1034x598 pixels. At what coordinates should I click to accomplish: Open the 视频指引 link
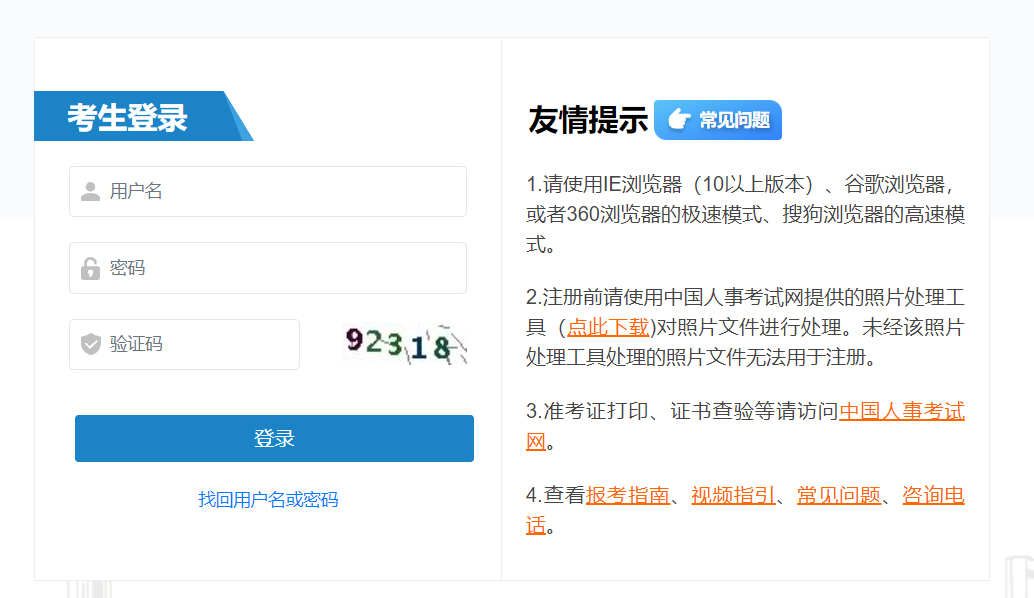click(x=733, y=495)
